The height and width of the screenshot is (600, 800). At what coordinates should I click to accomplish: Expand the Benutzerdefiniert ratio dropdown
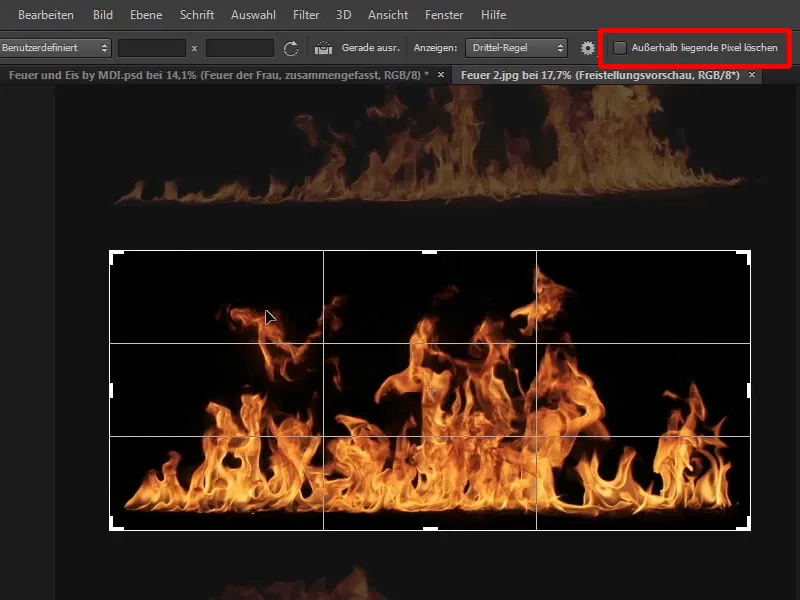(55, 48)
